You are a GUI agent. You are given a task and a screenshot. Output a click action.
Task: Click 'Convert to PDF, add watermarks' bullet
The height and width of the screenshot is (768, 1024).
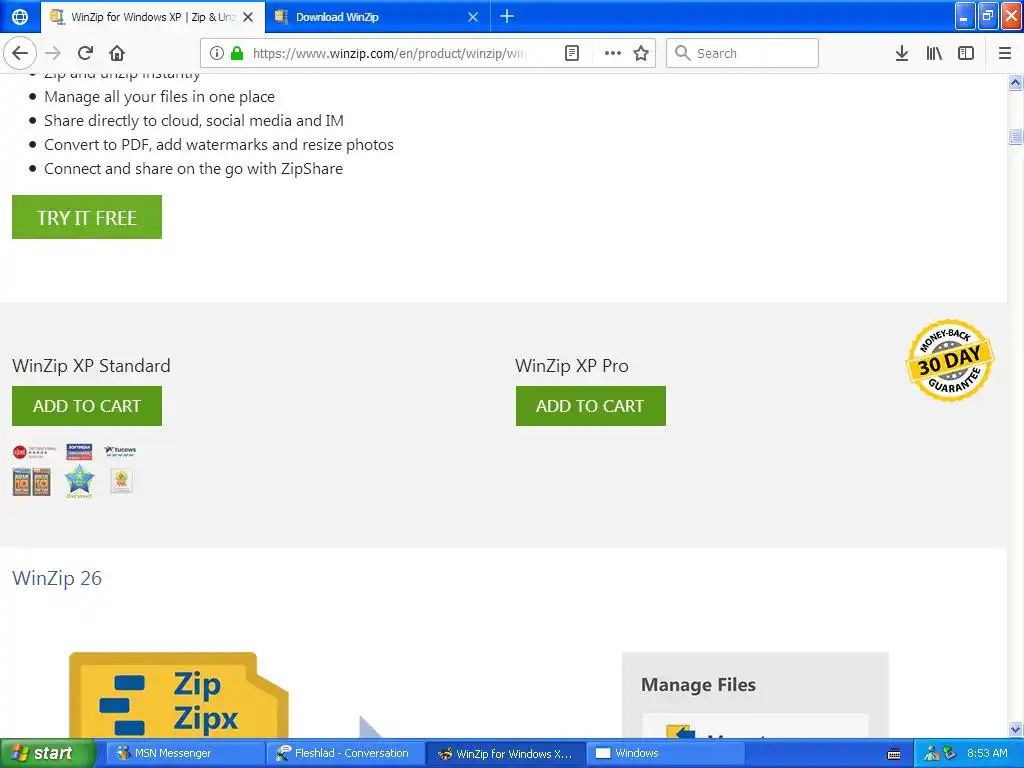pos(219,144)
